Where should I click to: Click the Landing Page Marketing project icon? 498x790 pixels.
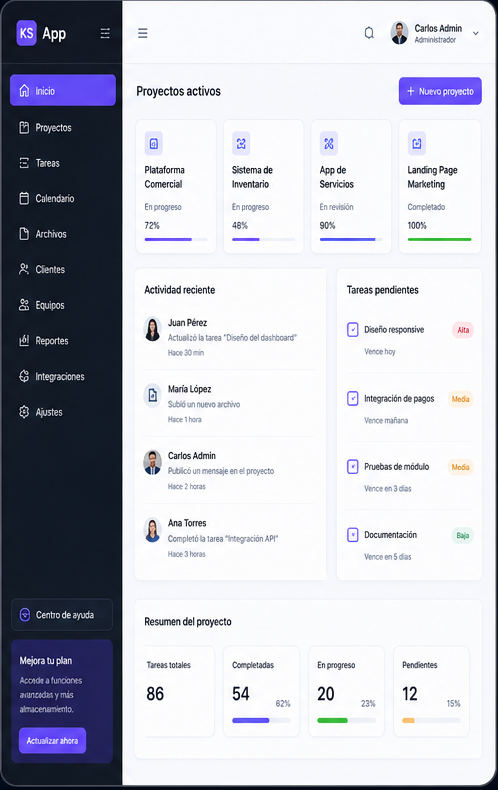[x=417, y=144]
